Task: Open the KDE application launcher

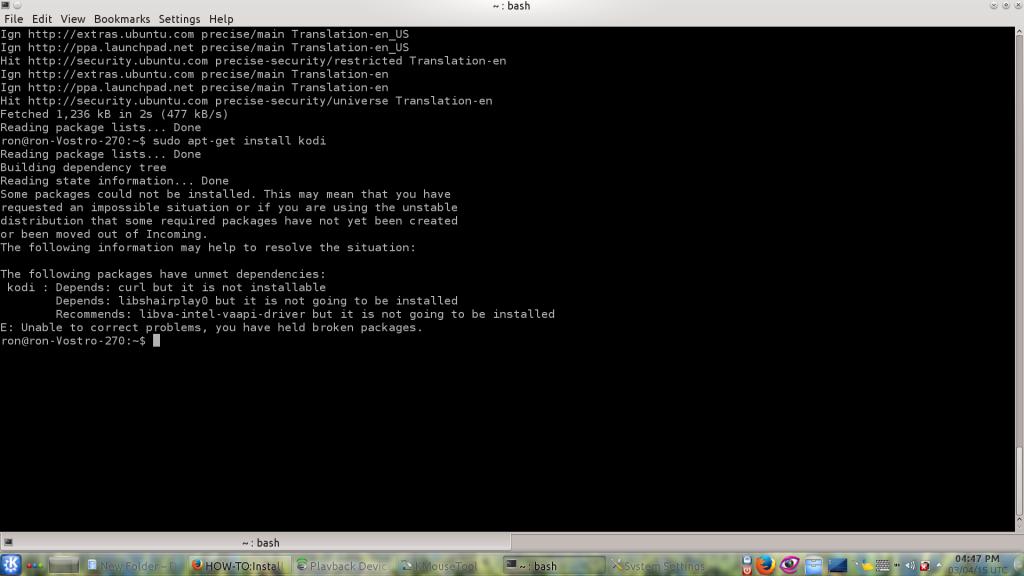Action: 11,565
